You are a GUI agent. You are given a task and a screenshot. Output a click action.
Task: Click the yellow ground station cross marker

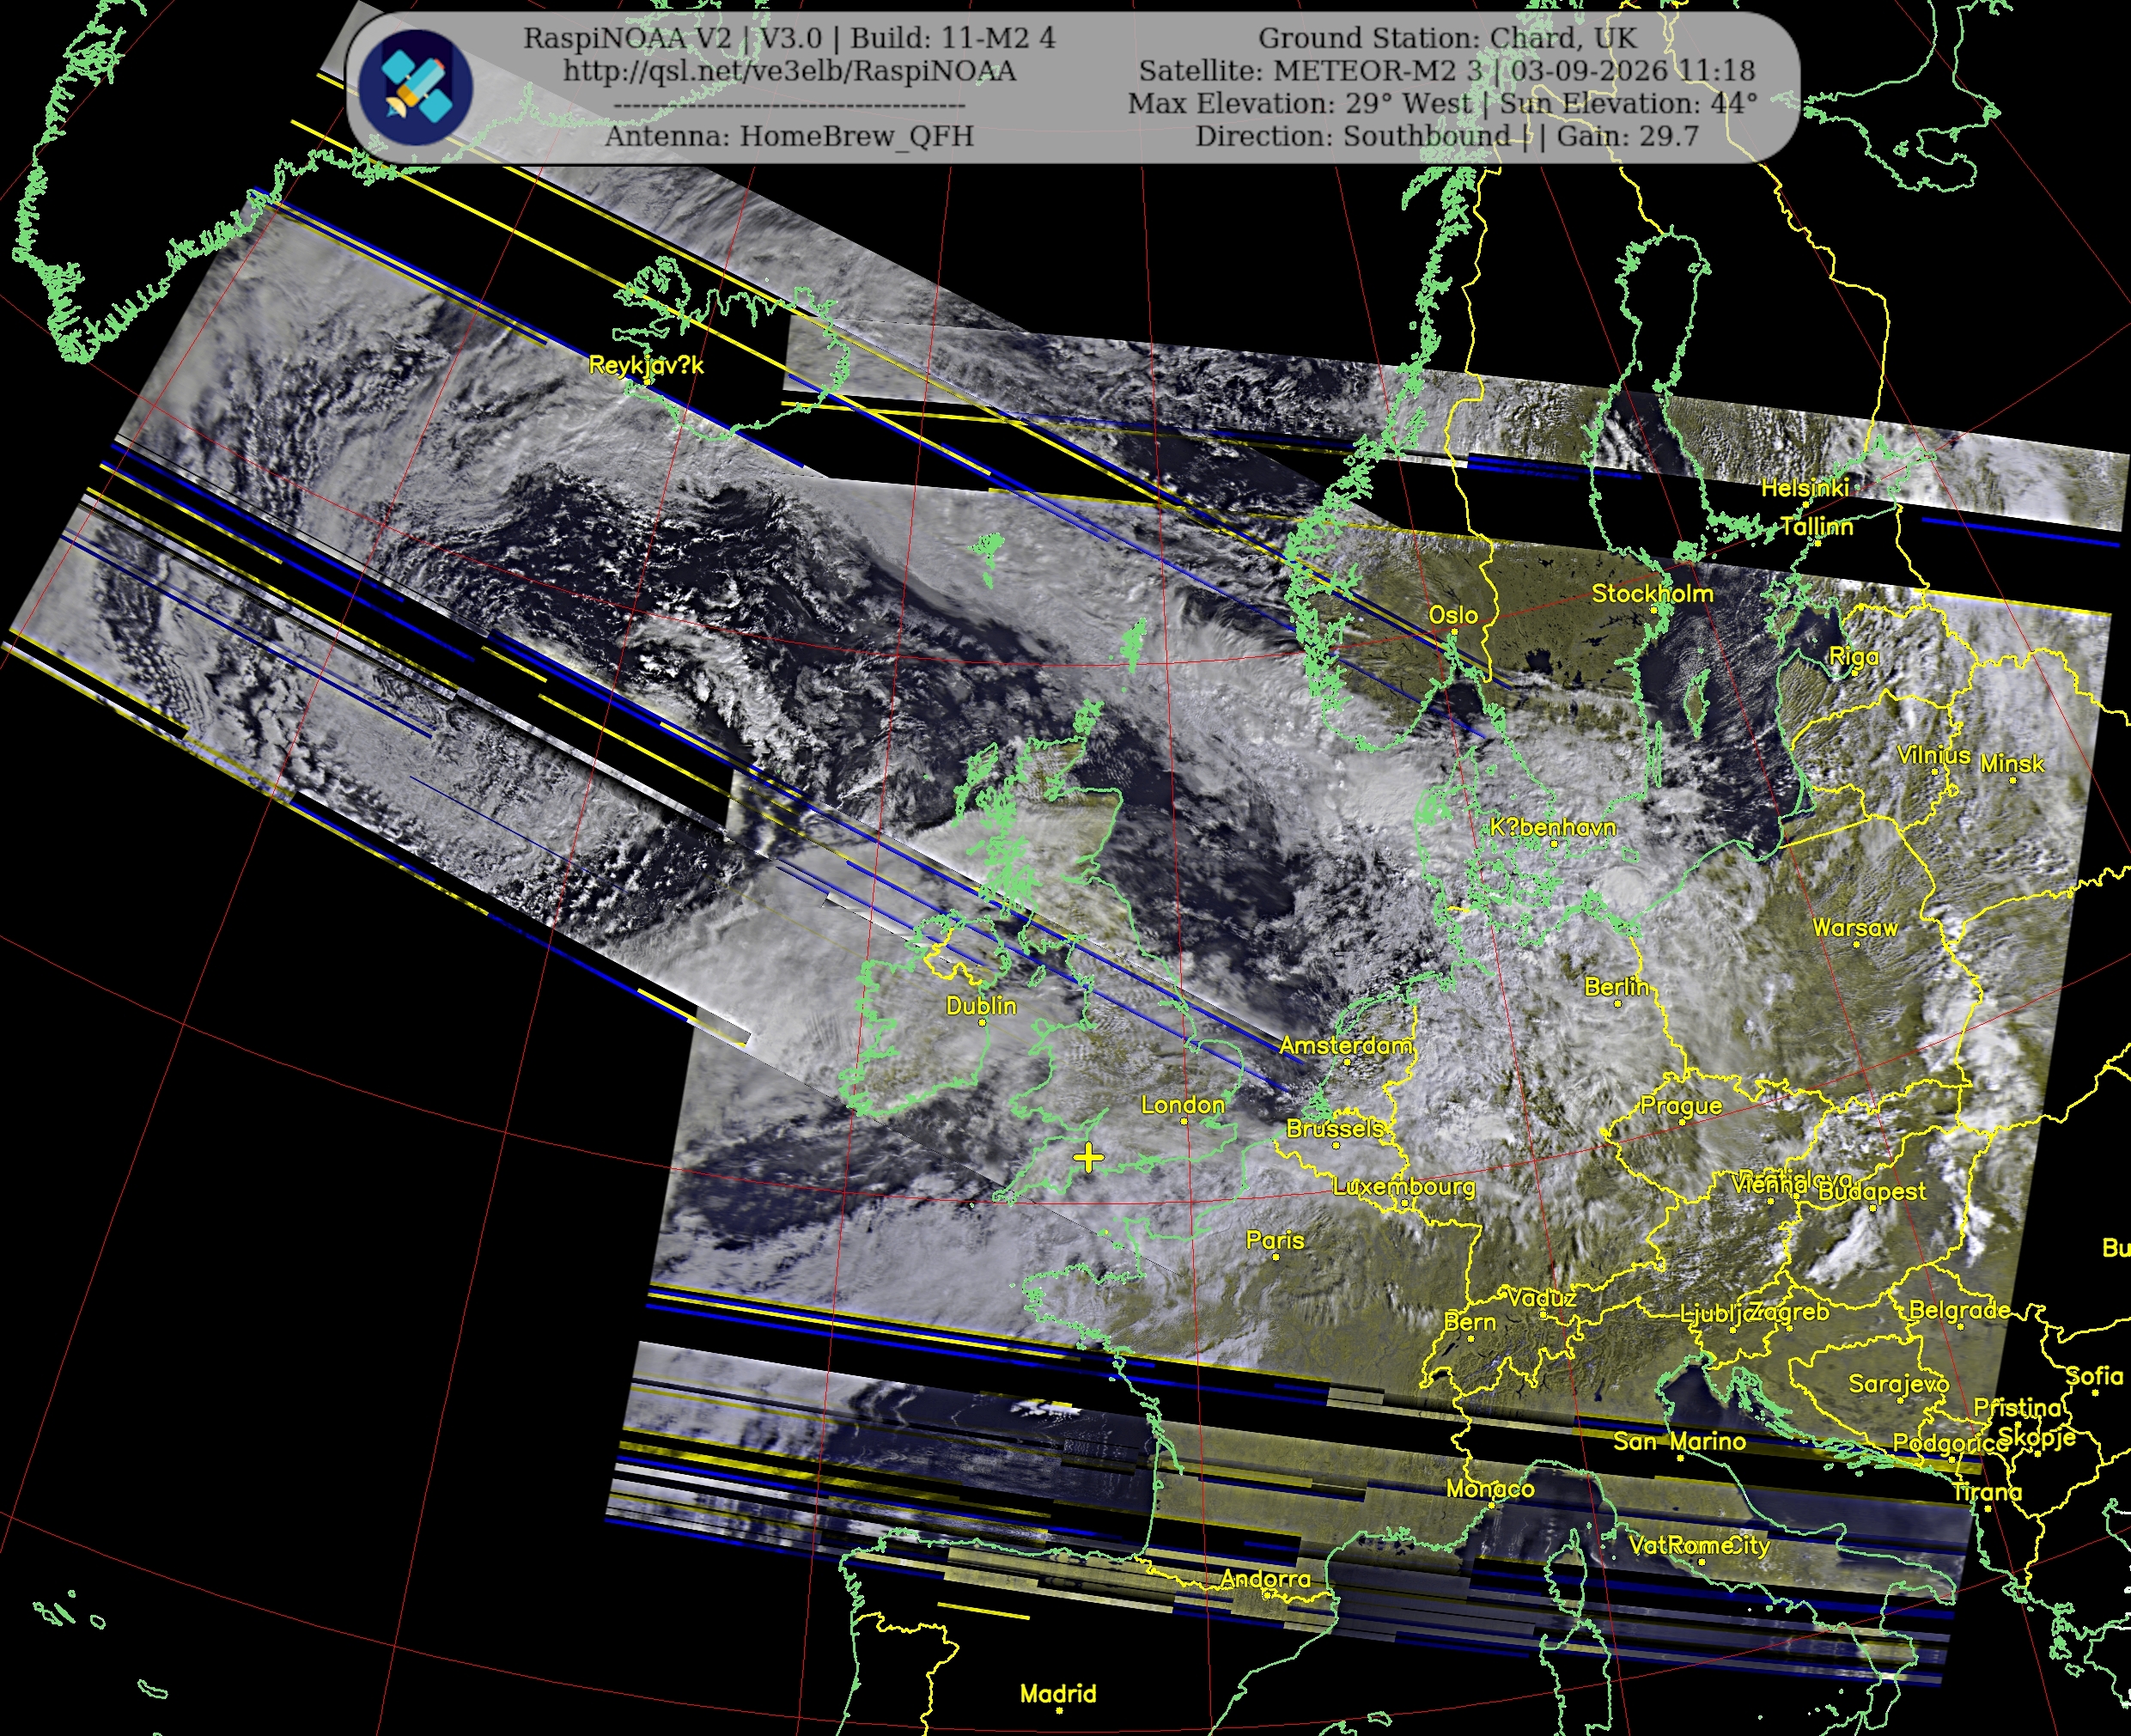click(x=1088, y=1158)
